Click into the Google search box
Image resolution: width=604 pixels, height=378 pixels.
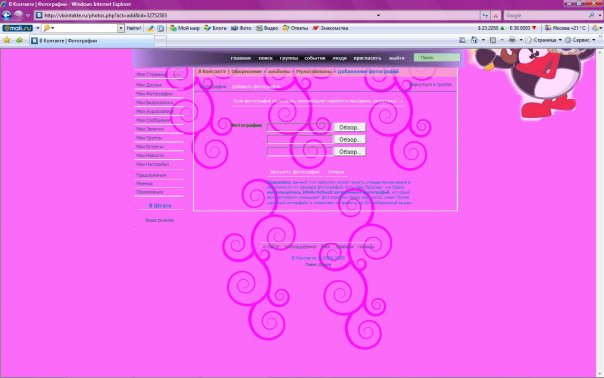(545, 15)
